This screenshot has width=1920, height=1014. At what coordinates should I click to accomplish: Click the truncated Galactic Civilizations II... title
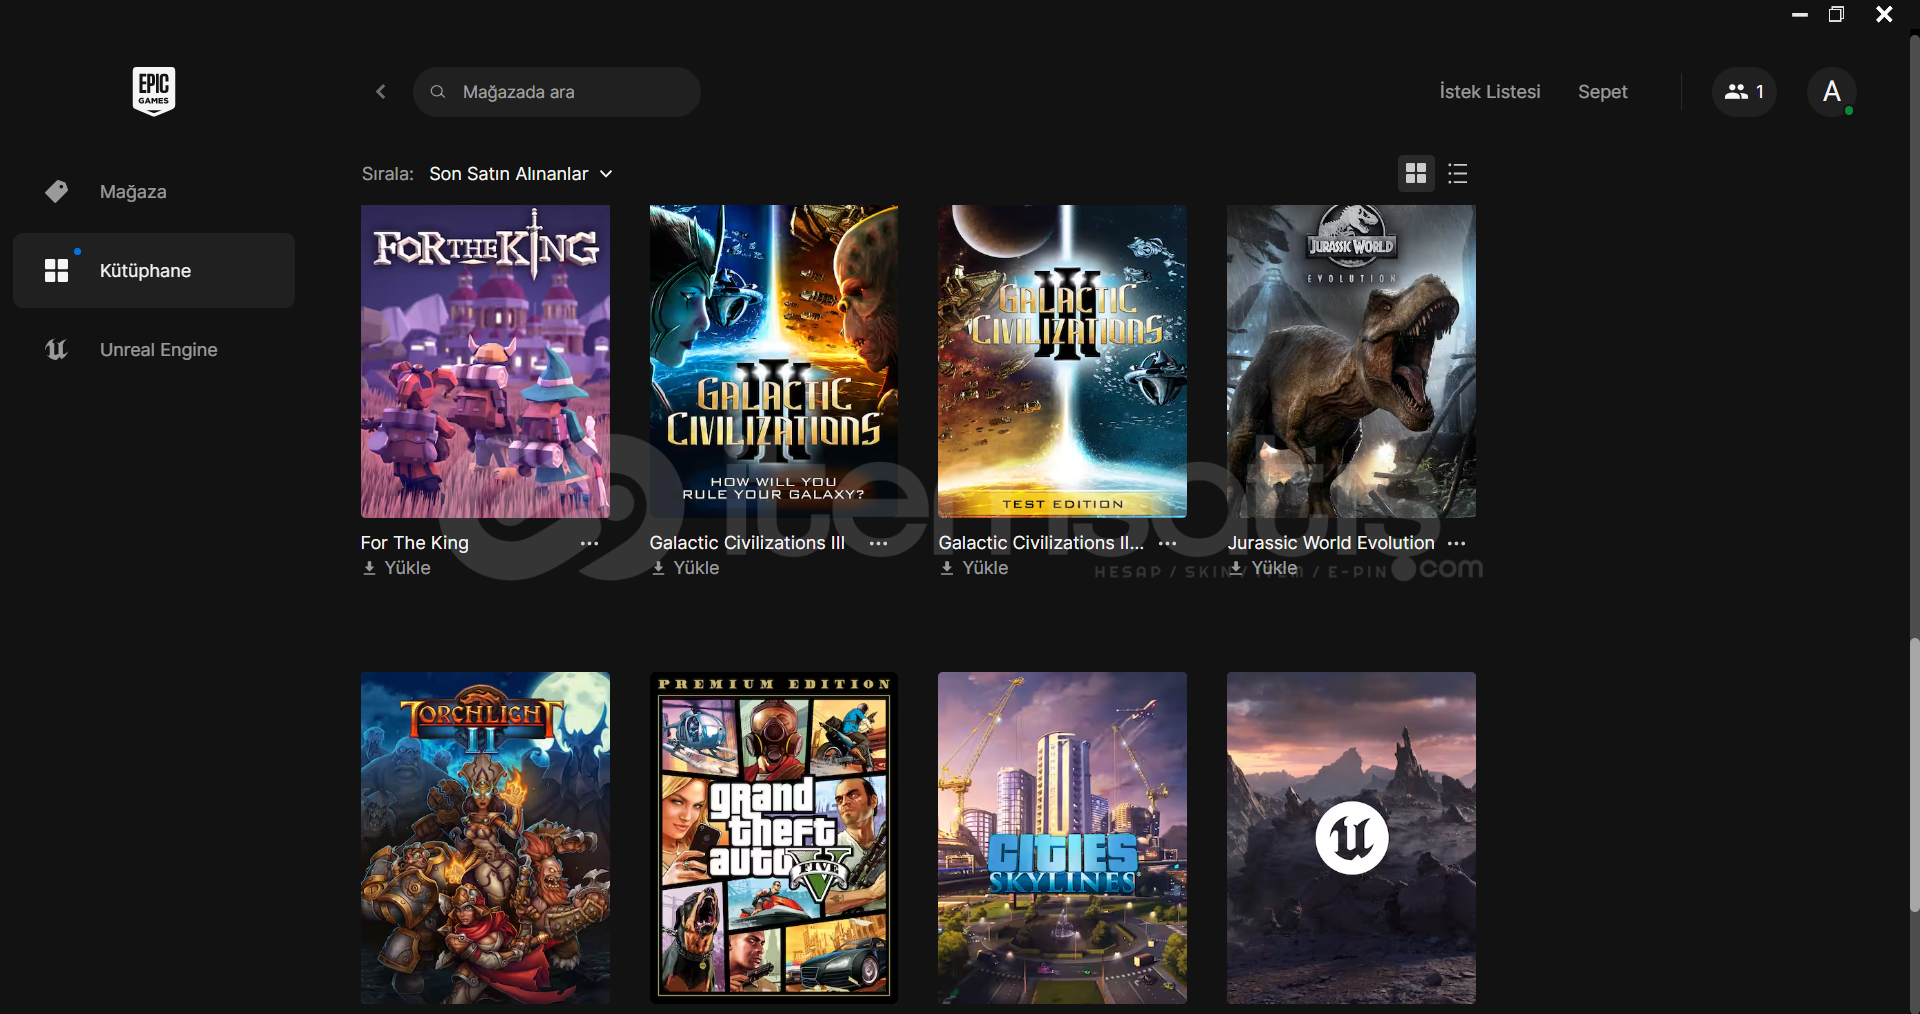coord(1041,543)
